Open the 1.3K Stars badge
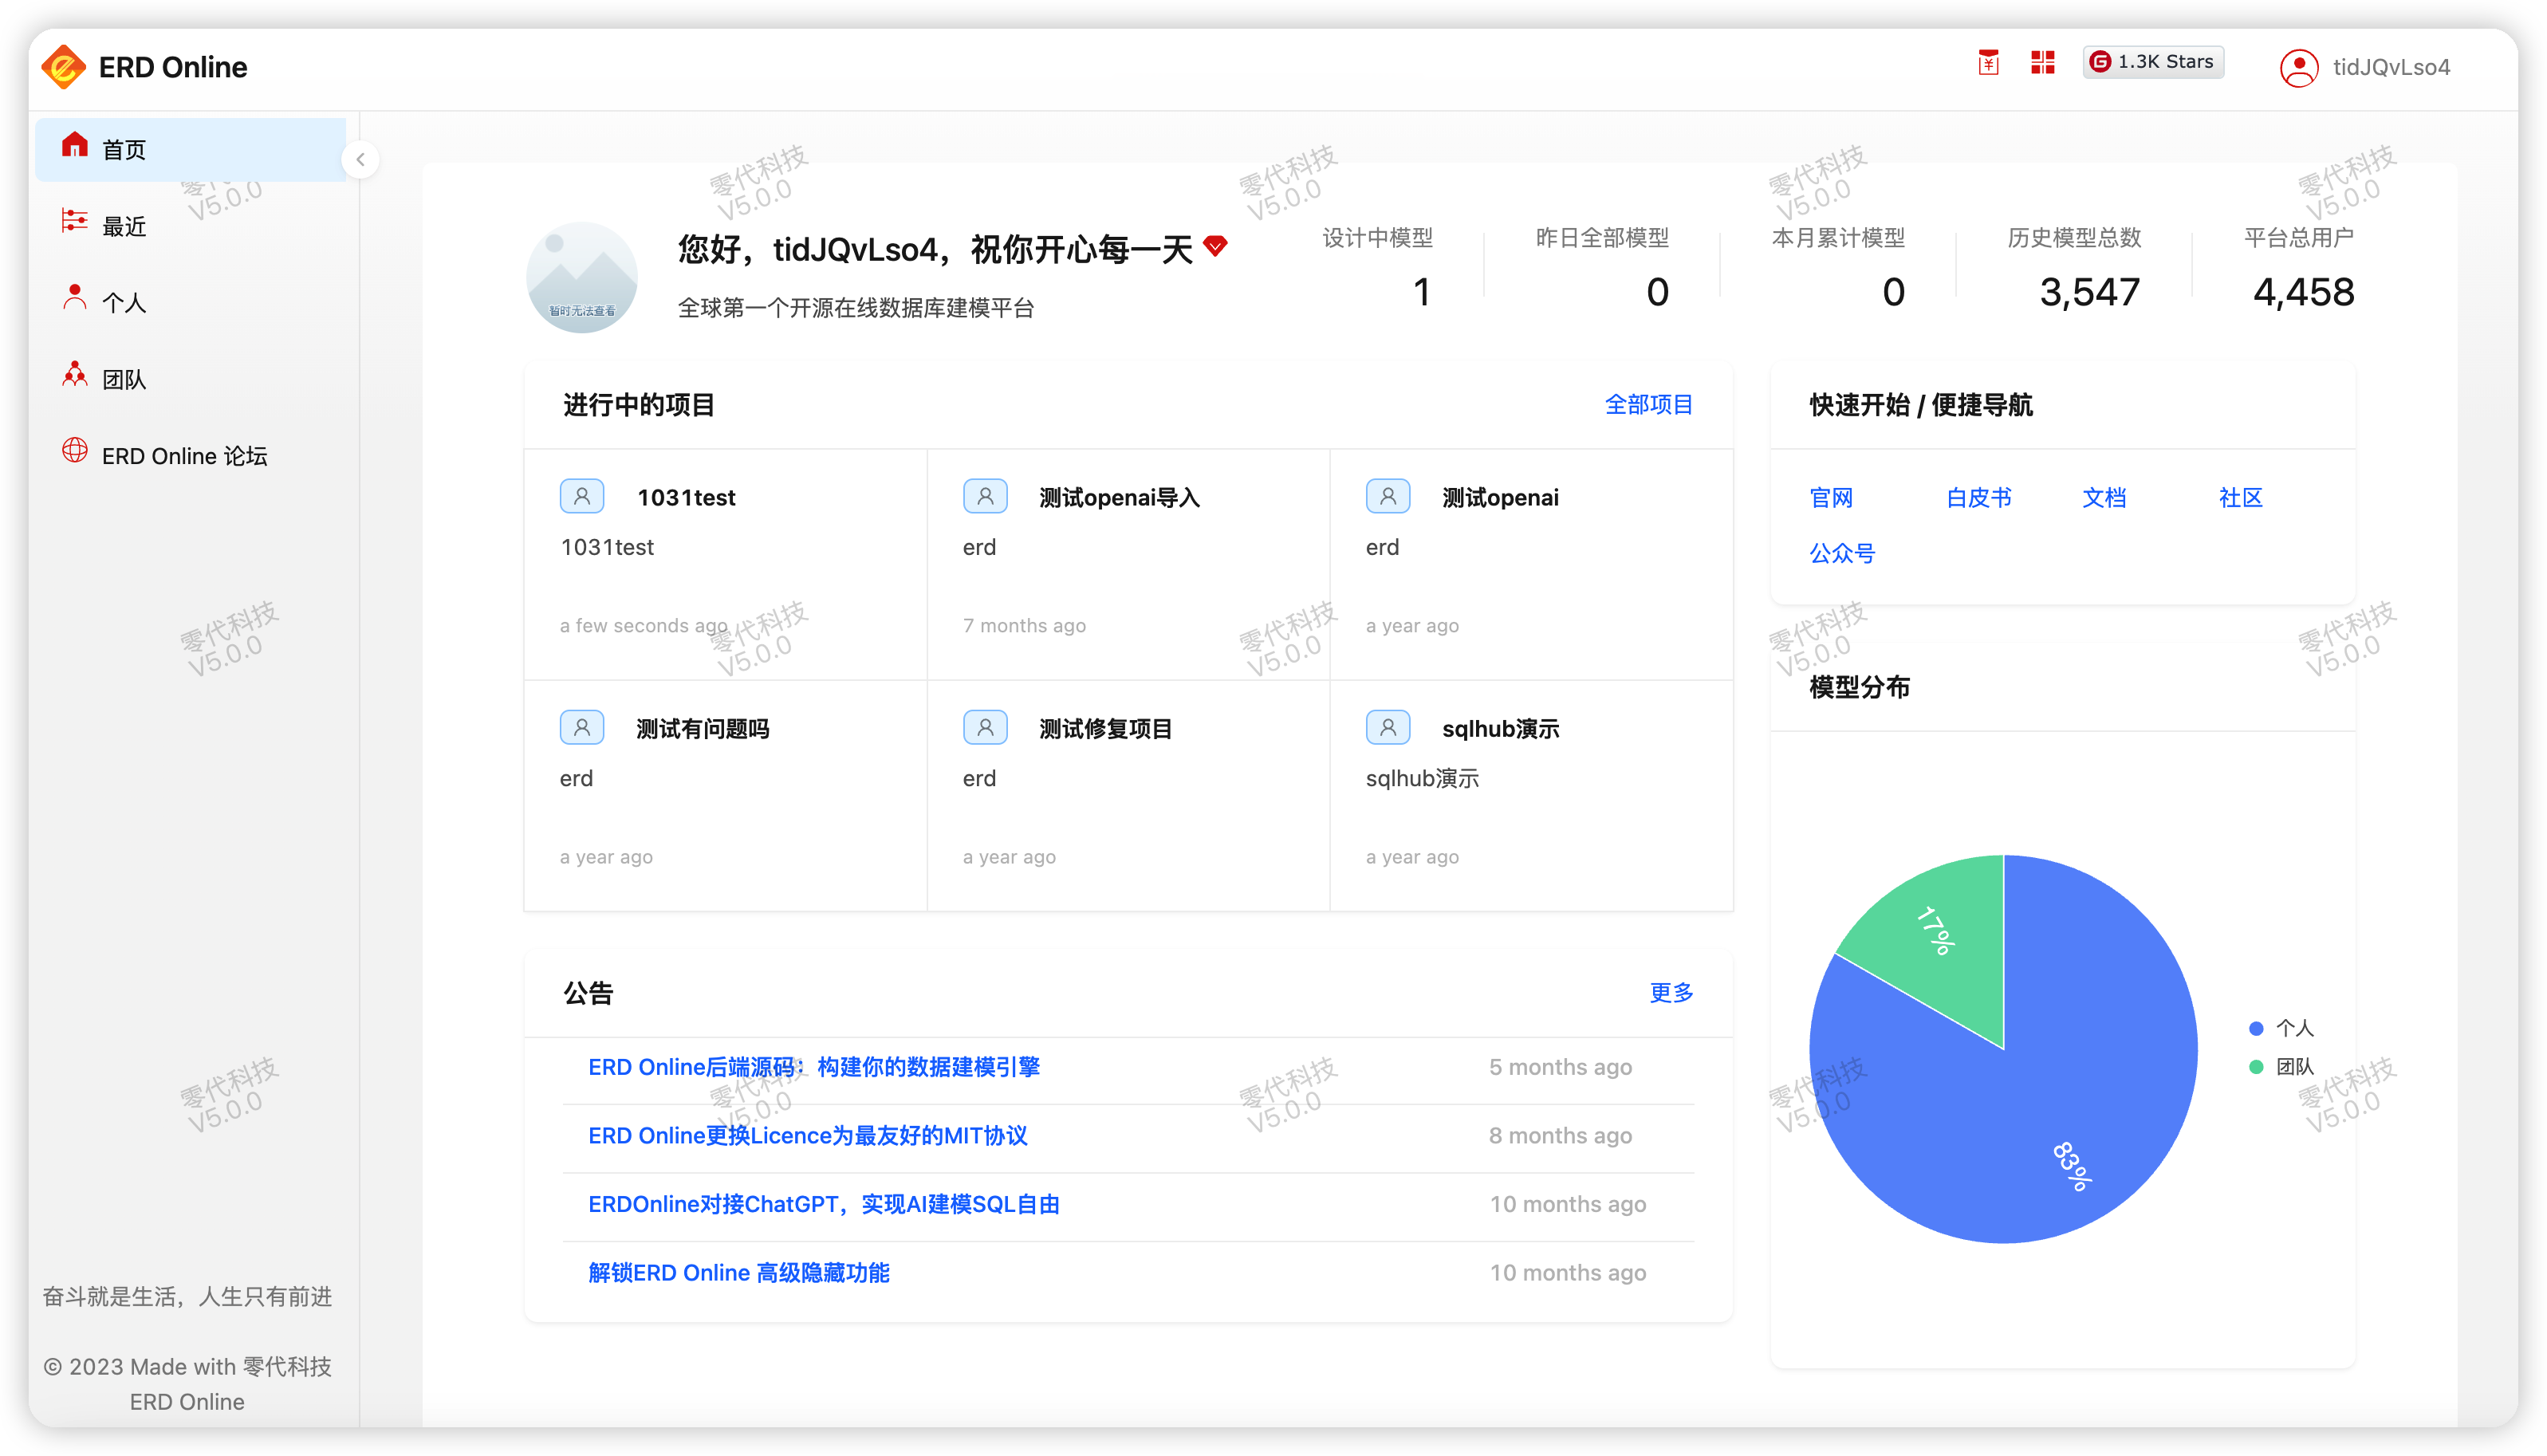Viewport: 2547px width, 1456px height. [x=2152, y=62]
